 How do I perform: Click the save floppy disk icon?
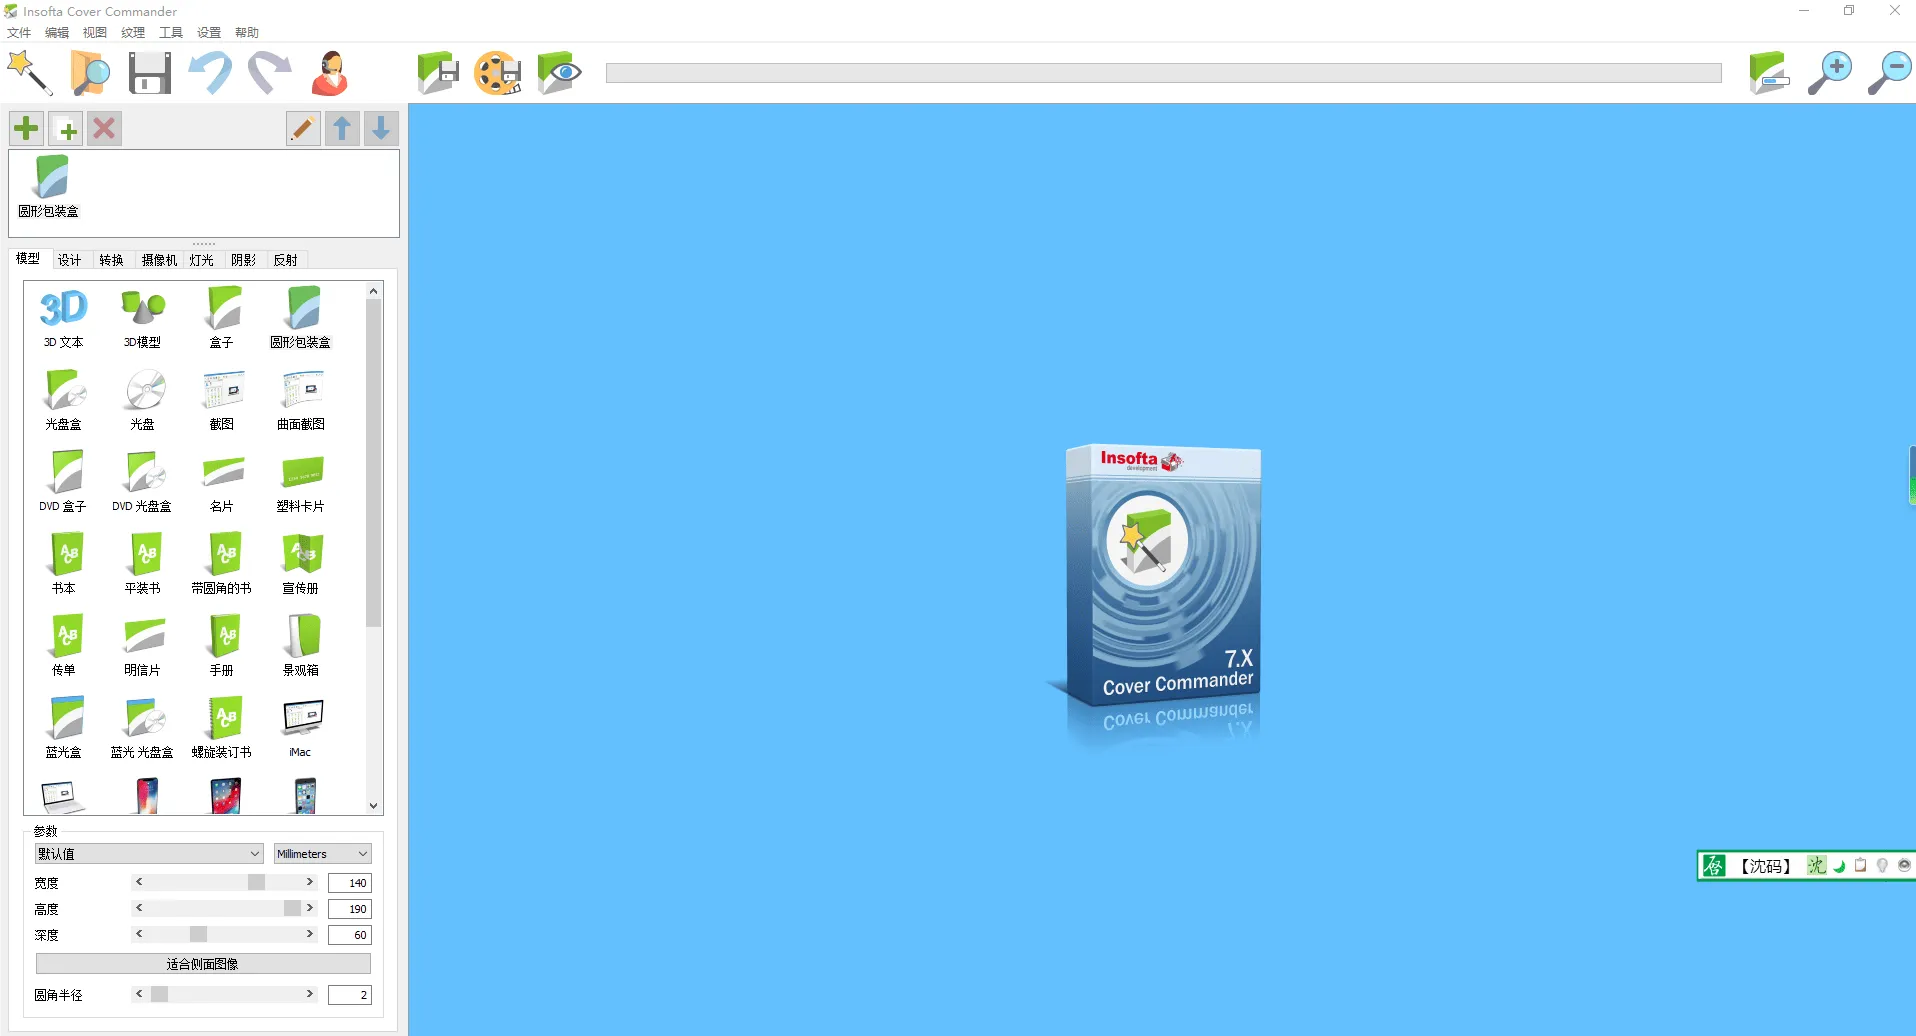[150, 73]
